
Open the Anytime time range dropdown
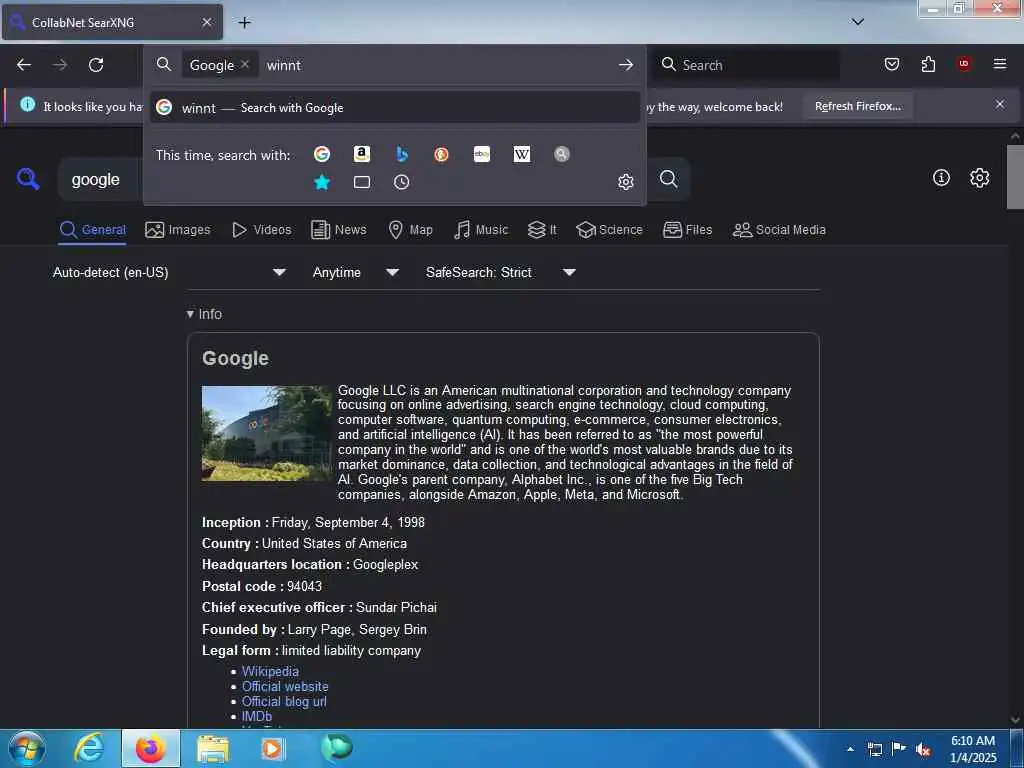click(x=356, y=272)
